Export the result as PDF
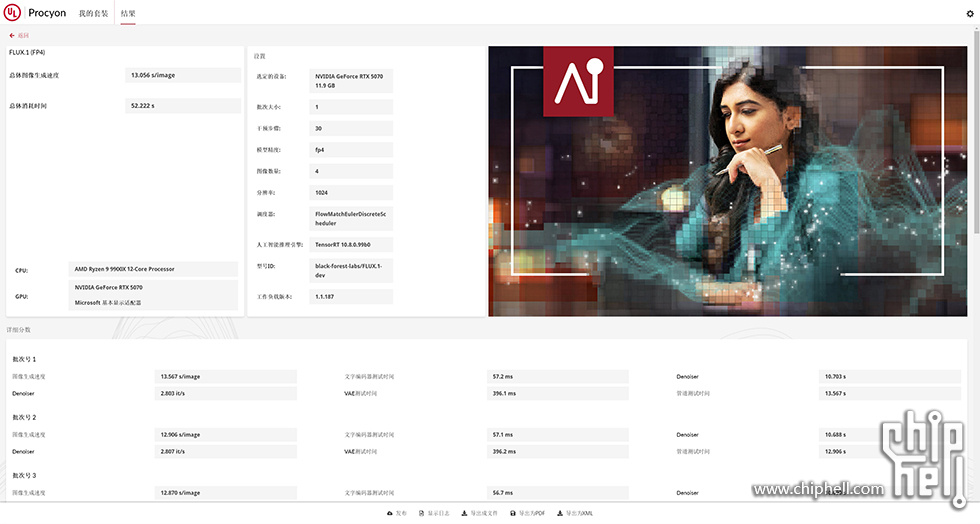 coord(528,513)
